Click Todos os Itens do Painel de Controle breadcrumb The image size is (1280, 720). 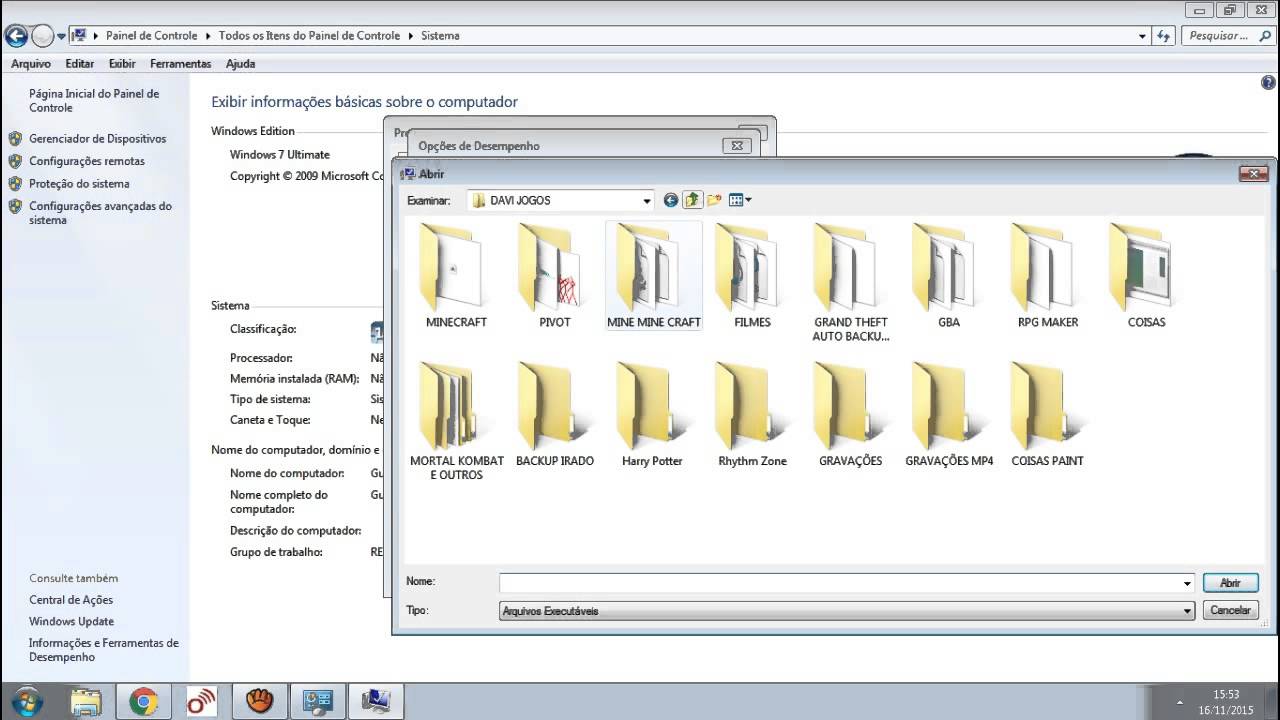[x=309, y=35]
